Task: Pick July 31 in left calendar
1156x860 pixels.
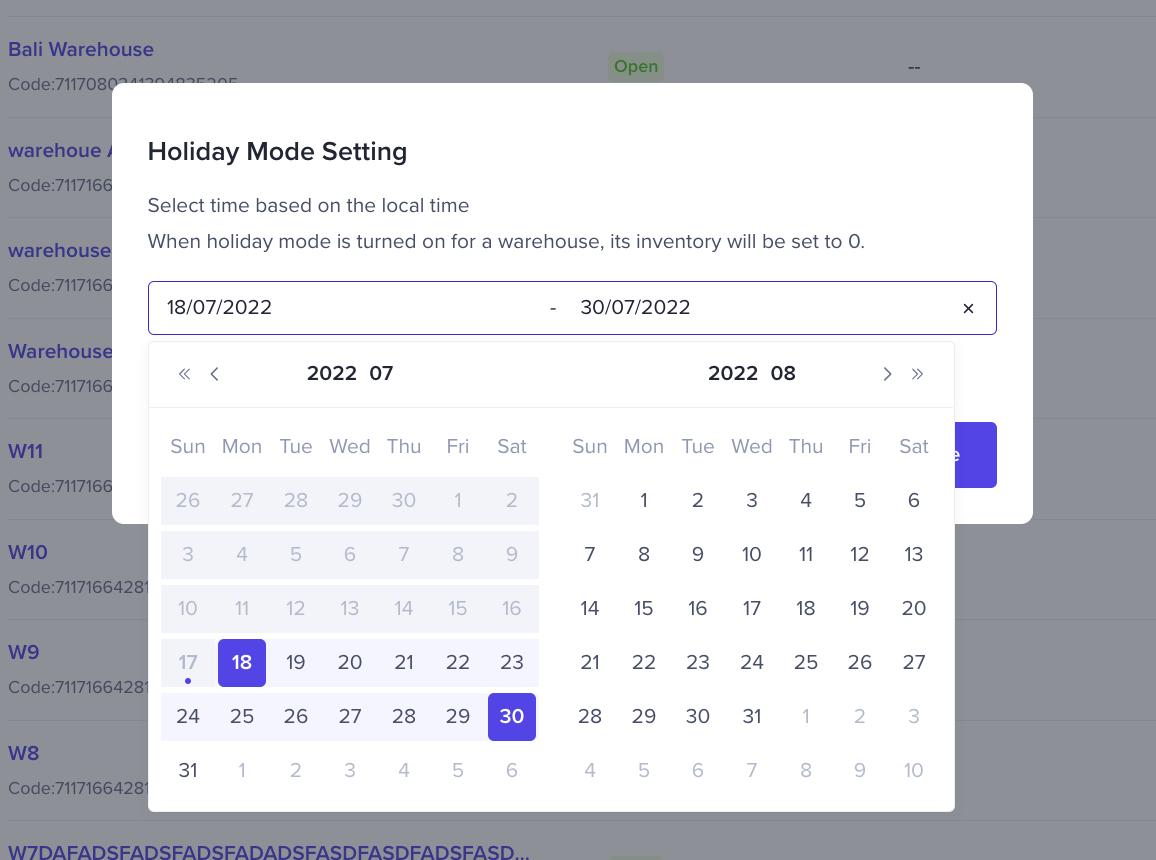Action: tap(188, 771)
